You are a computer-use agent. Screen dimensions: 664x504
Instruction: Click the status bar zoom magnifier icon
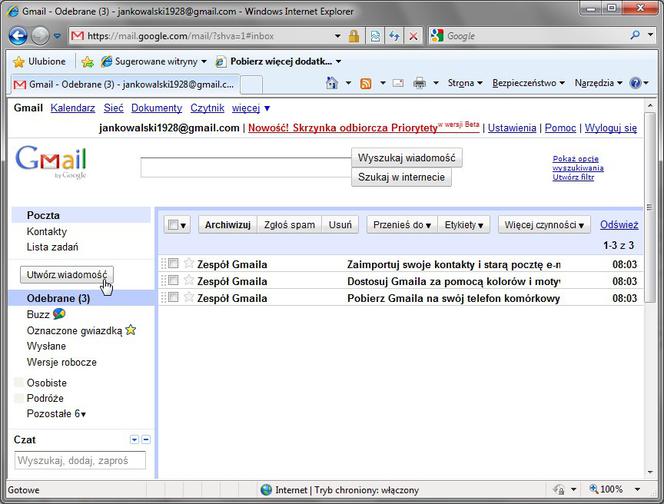pos(594,489)
